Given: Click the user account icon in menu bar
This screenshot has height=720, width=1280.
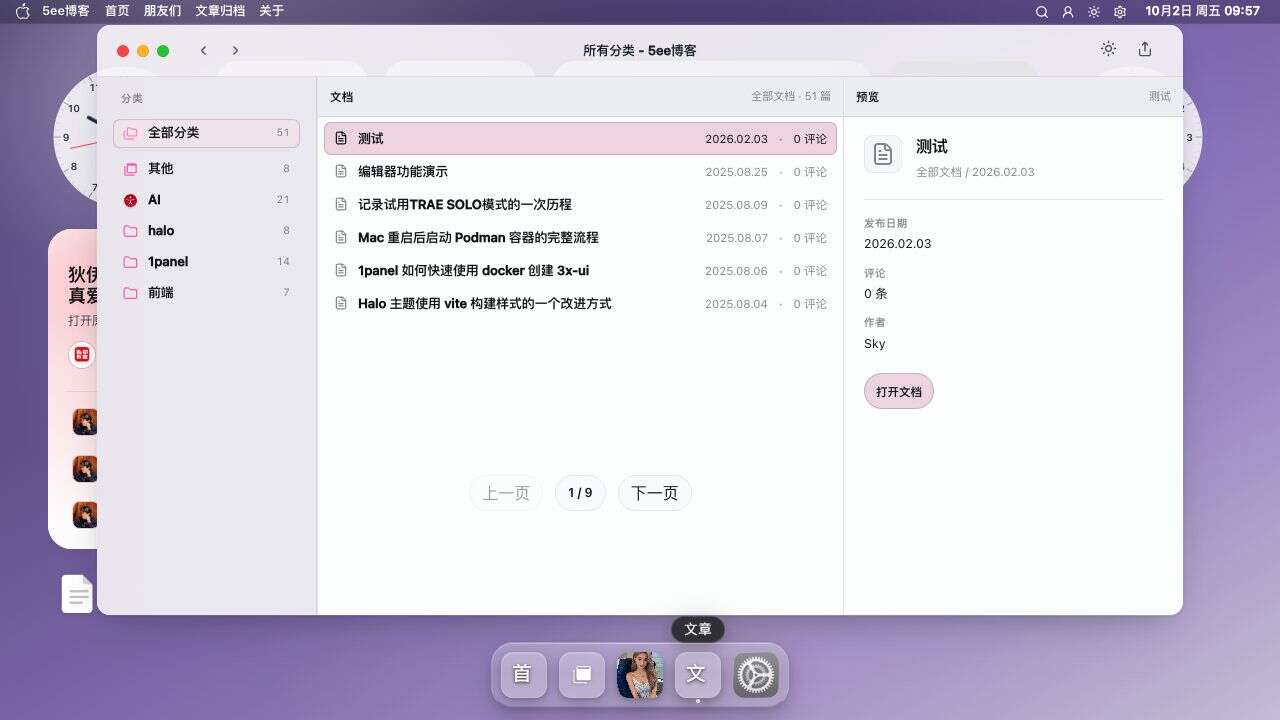Looking at the screenshot, I should pos(1068,12).
